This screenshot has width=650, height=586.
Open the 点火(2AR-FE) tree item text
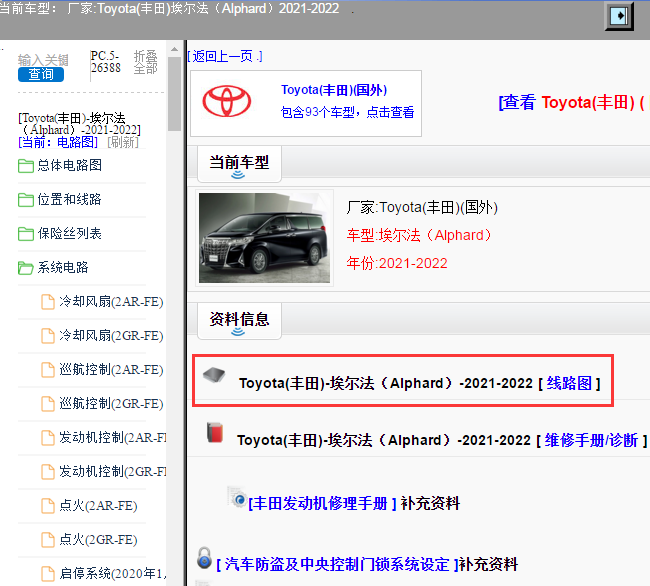point(98,505)
